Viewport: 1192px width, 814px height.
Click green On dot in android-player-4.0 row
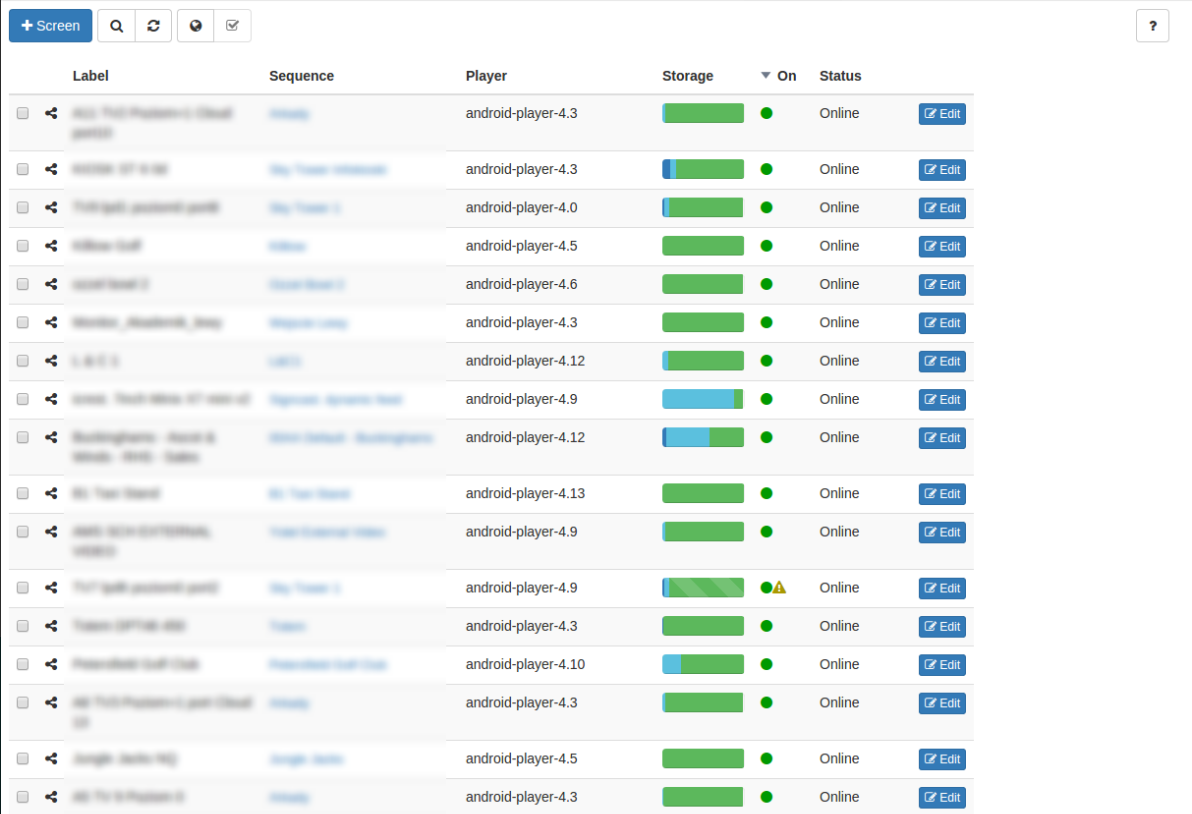766,207
